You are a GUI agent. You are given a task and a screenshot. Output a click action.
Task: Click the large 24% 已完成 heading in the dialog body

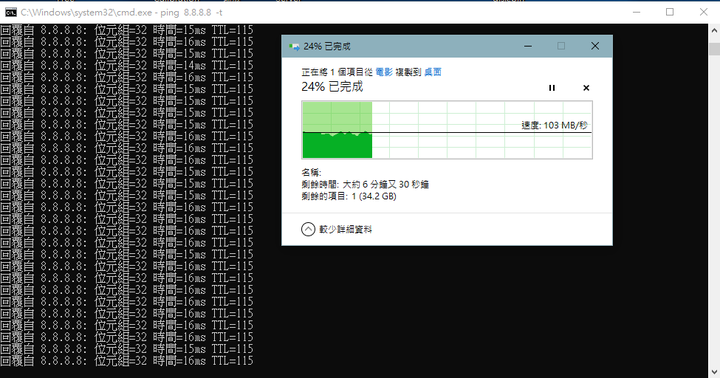[332, 86]
